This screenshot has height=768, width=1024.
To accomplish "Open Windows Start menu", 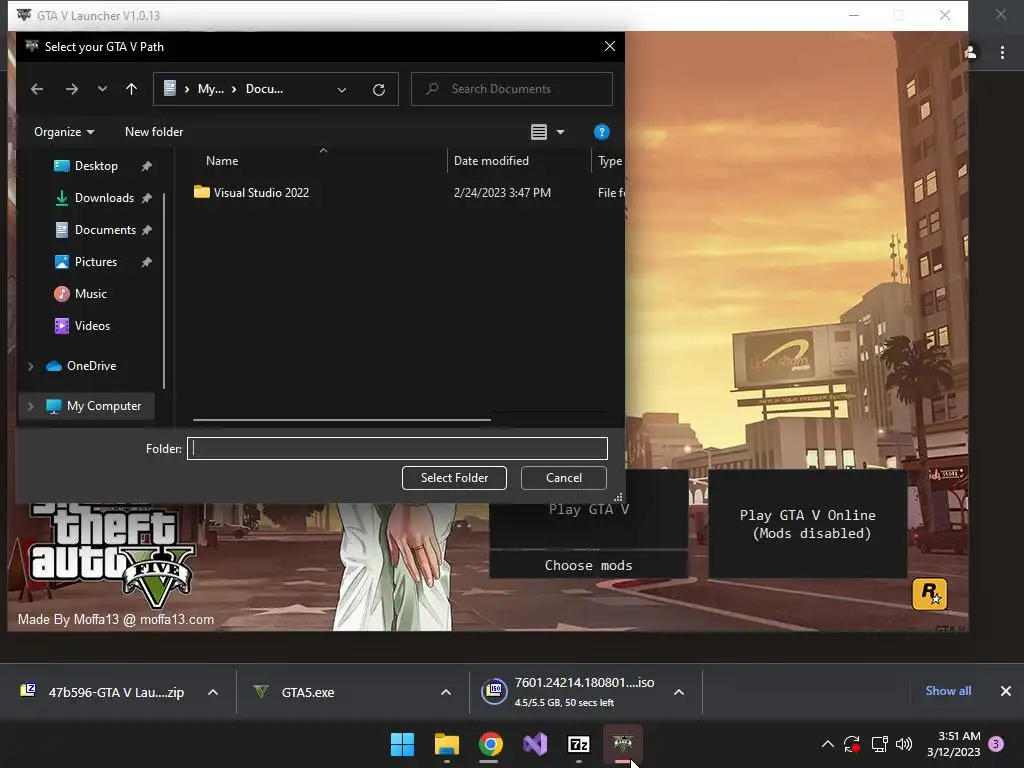I will click(402, 744).
